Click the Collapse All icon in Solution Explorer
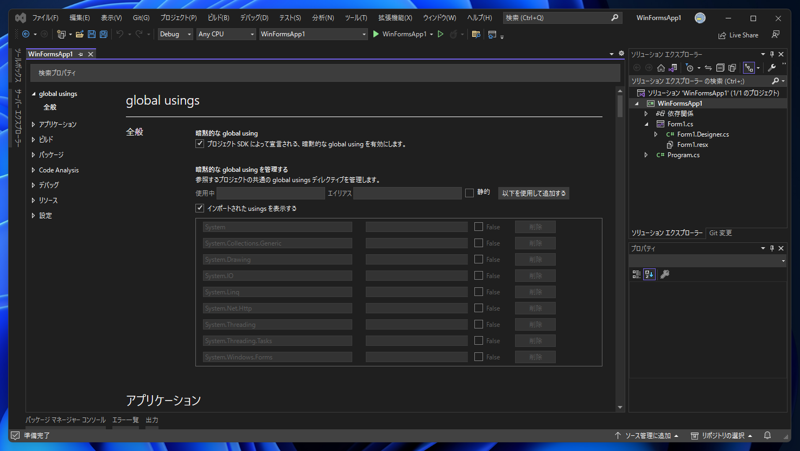Viewport: 800px width, 451px height. tap(720, 68)
